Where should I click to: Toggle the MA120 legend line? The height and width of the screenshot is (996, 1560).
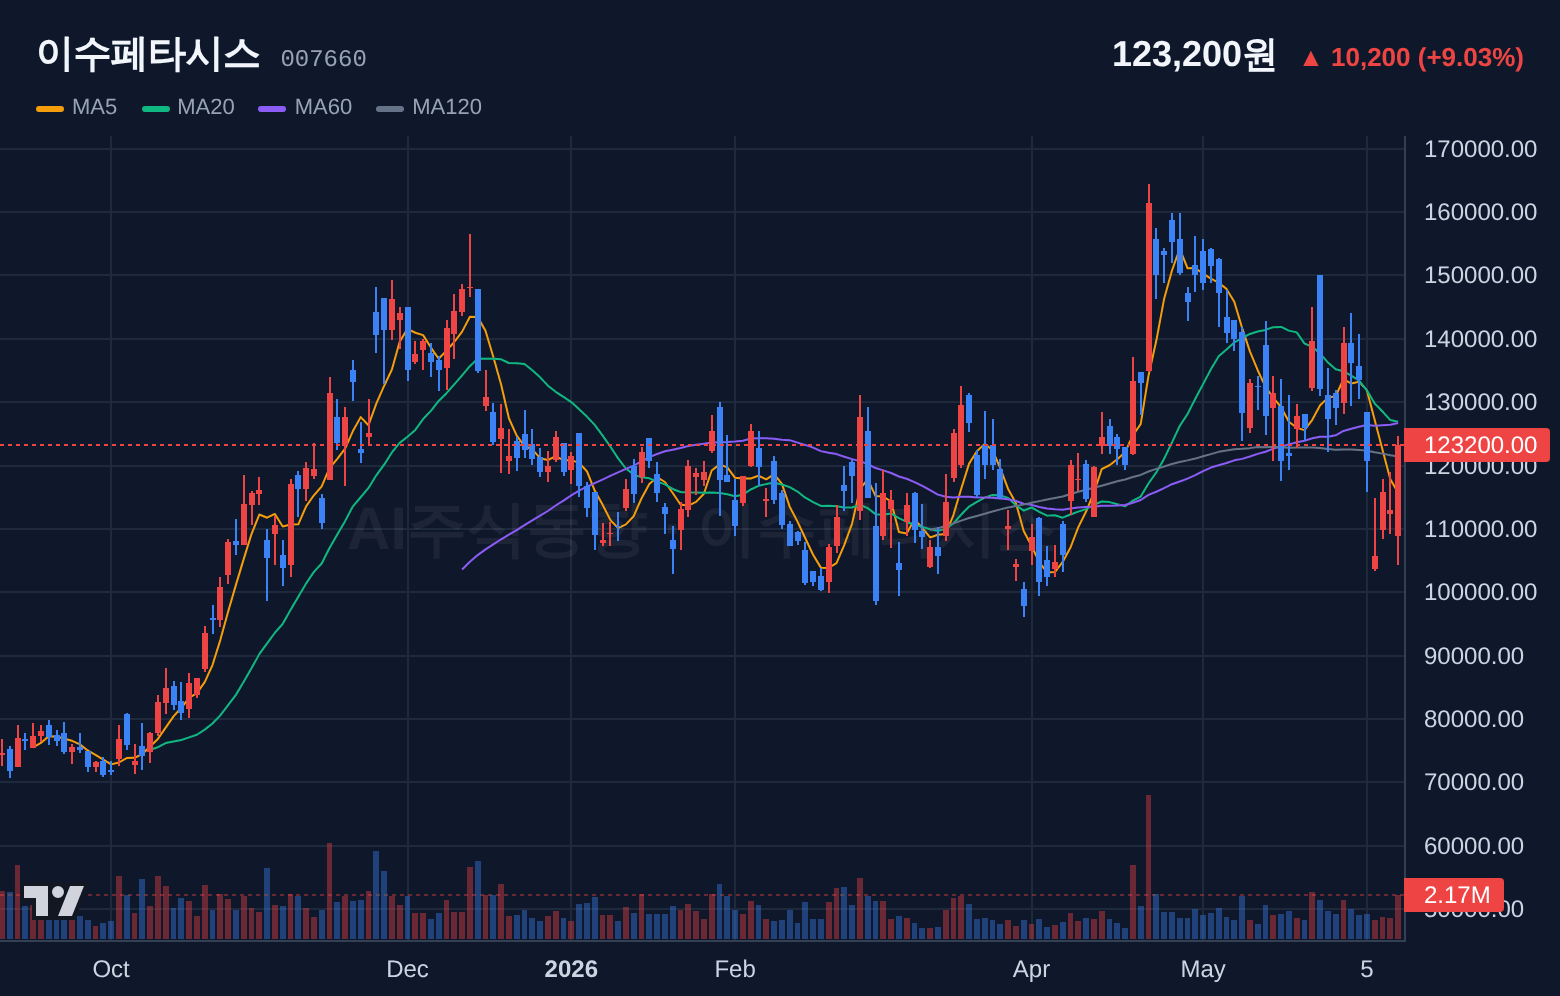[x=429, y=107]
